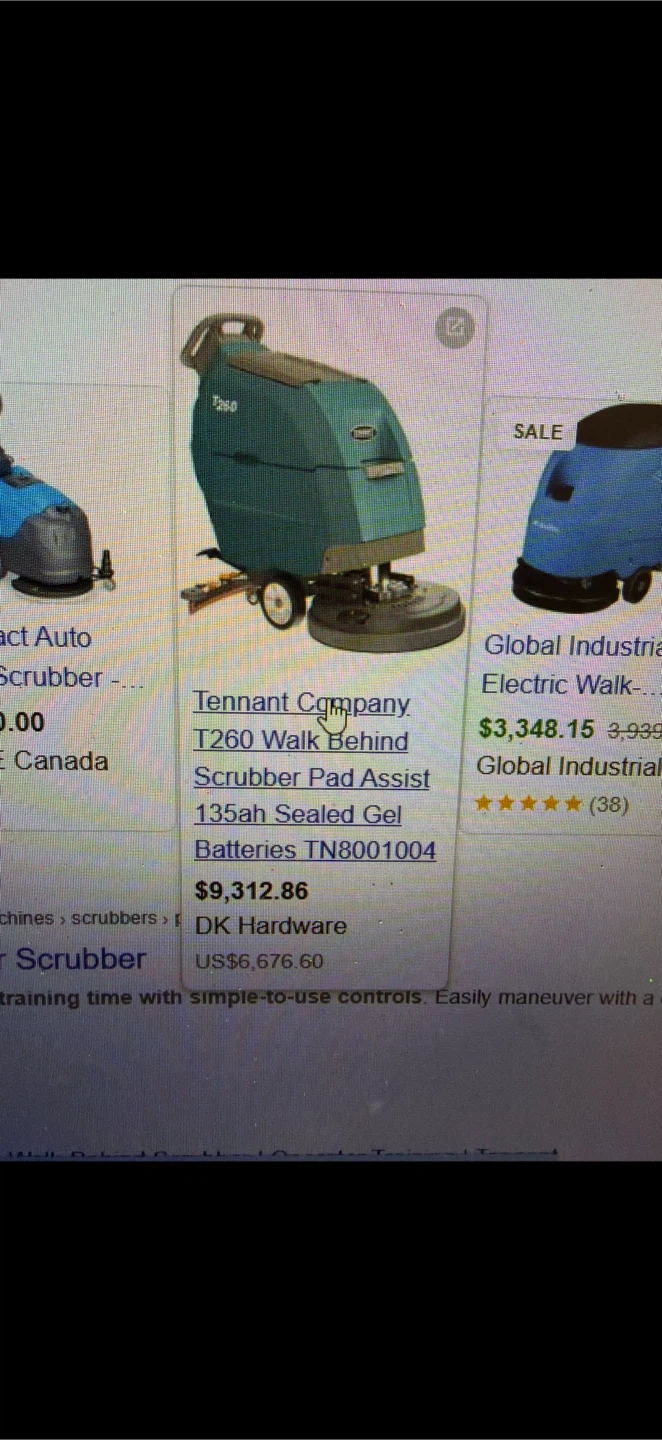Click the $3,348.15 sale price
The width and height of the screenshot is (662, 1440).
pos(536,729)
